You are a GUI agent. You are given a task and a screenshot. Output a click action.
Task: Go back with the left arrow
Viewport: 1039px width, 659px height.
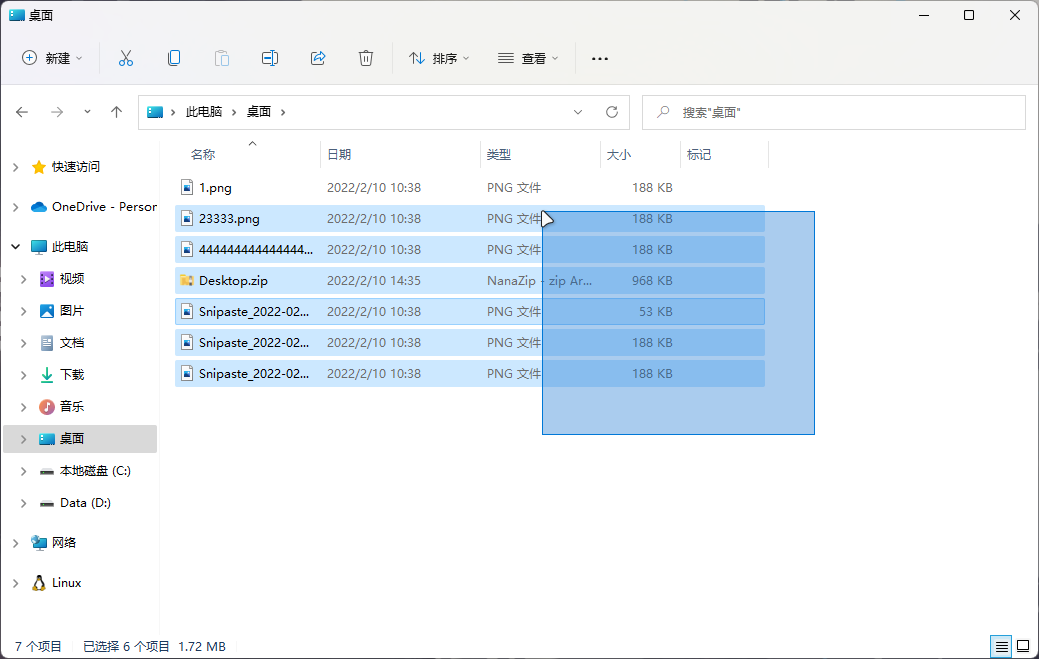pyautogui.click(x=22, y=112)
